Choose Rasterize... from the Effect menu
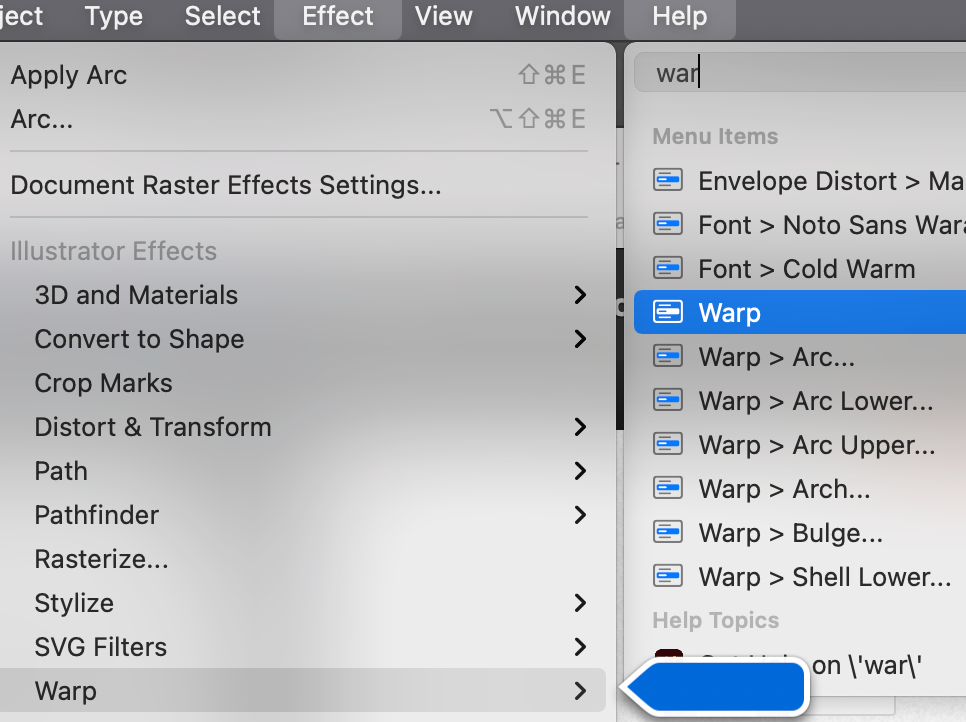The height and width of the screenshot is (722, 966). point(101,559)
